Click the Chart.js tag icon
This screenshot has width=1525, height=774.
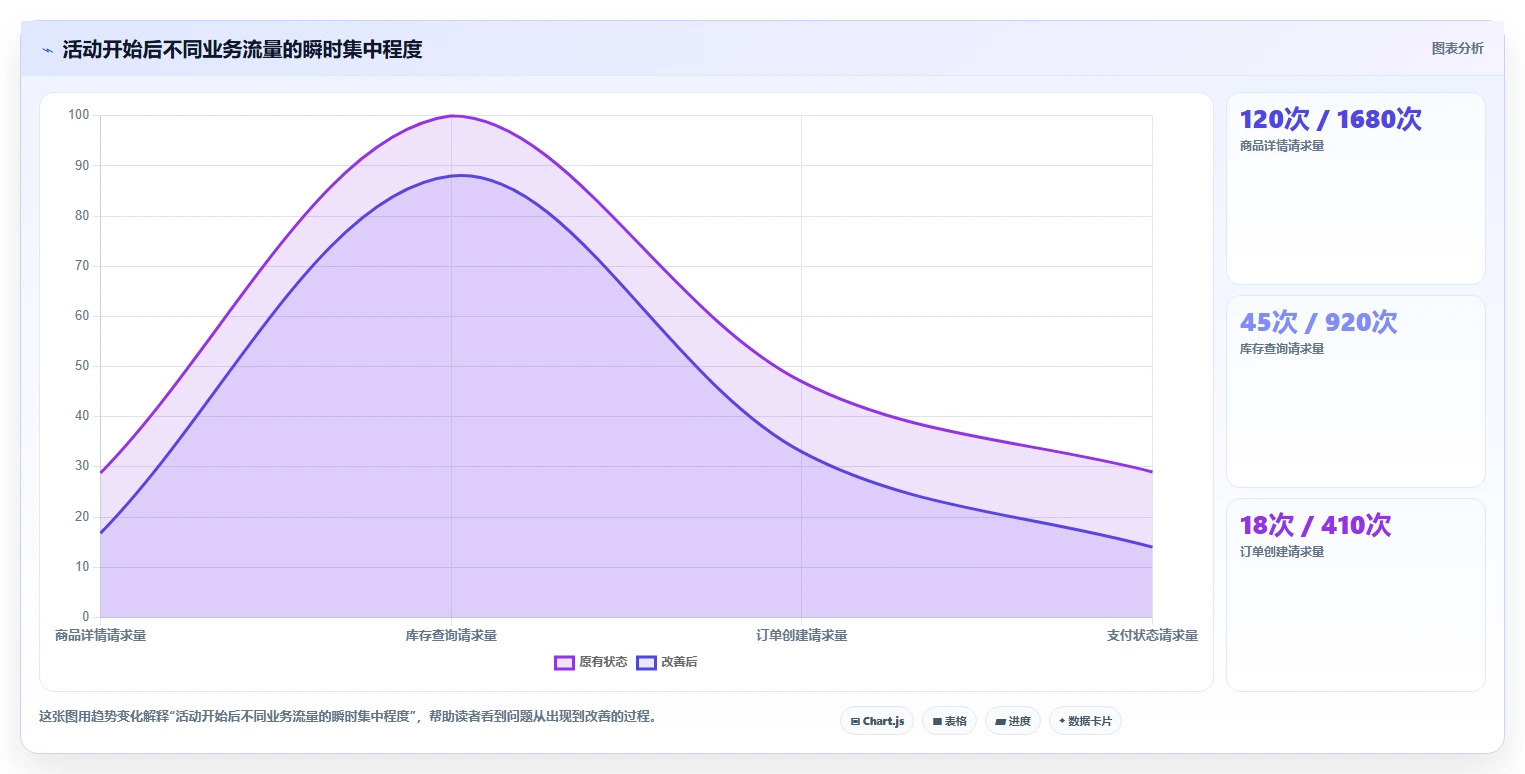855,721
